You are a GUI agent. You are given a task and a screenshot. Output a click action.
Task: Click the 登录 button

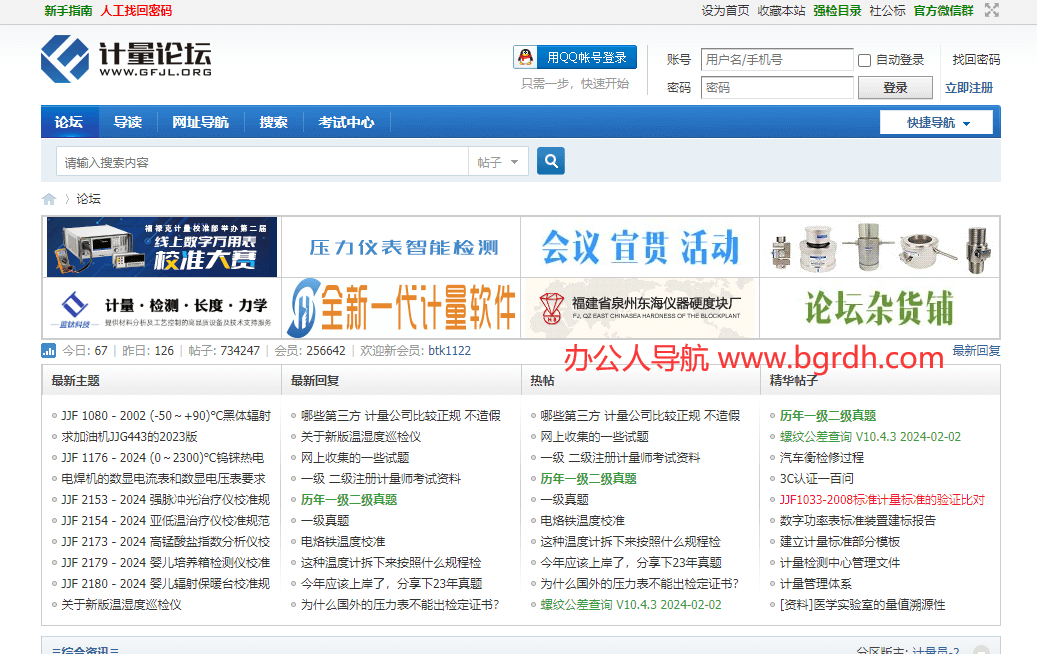pos(894,87)
